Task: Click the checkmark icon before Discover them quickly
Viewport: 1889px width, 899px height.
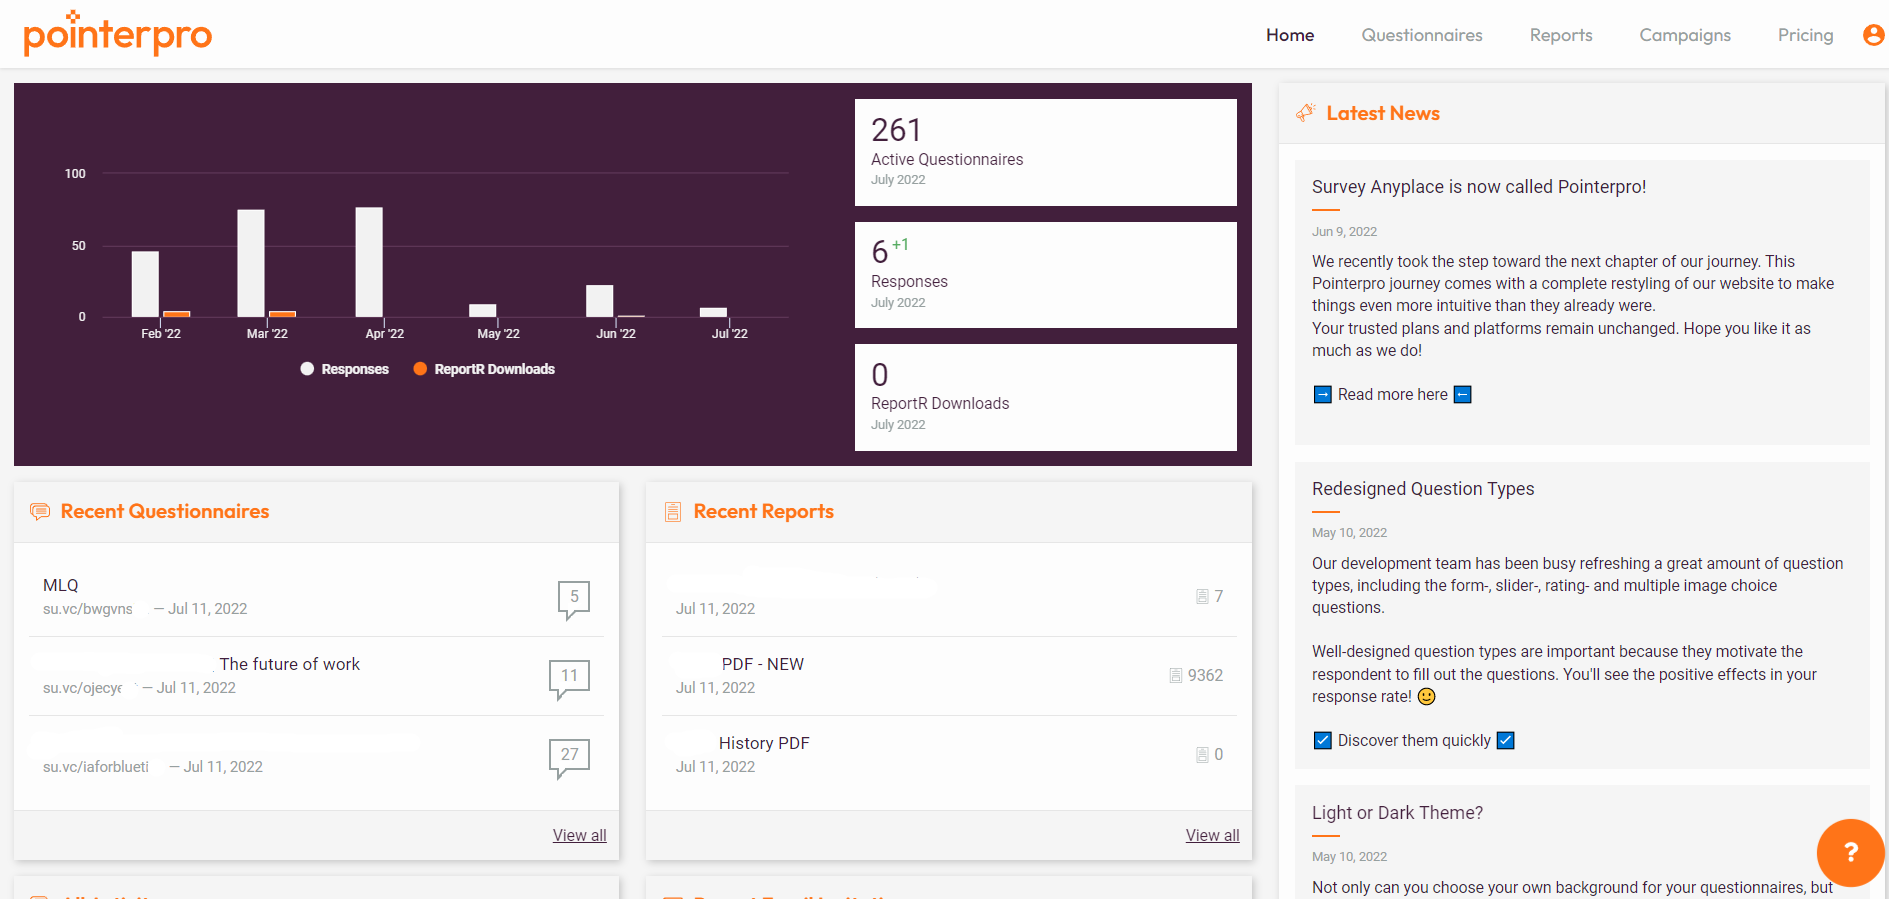Action: 1322,741
